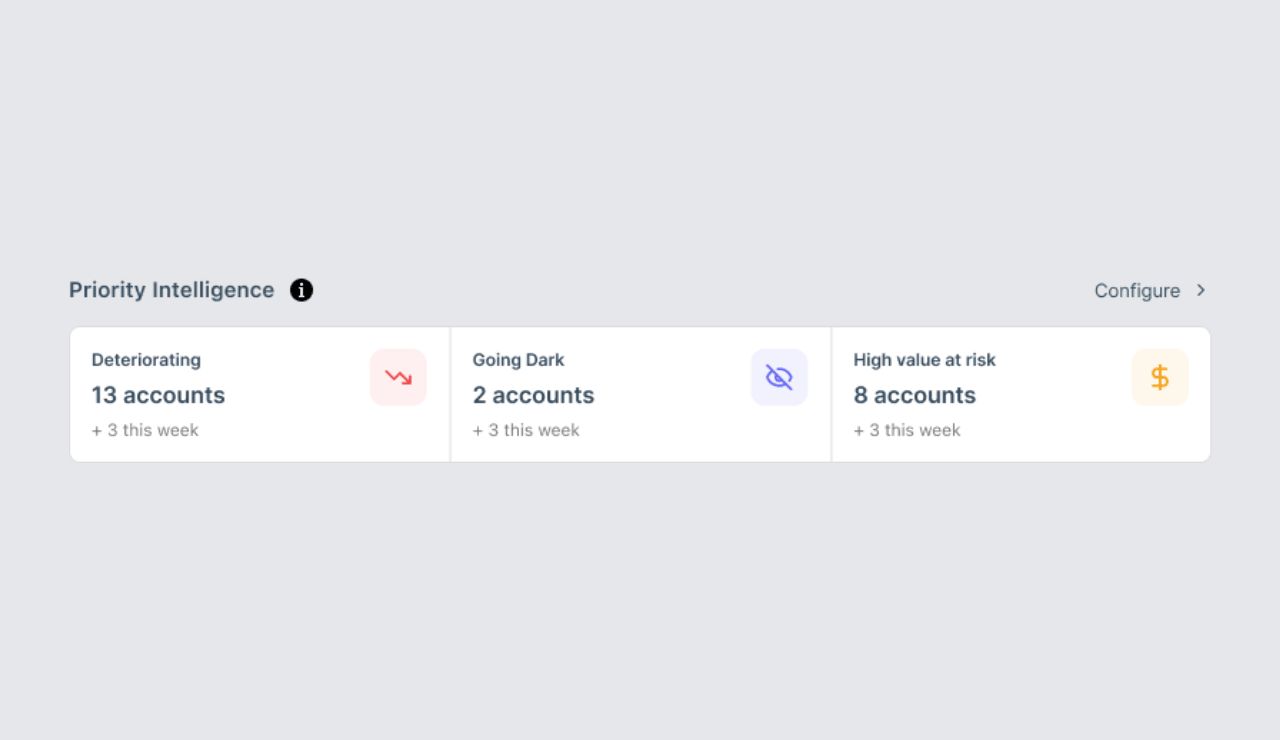Click the Priority Intelligence heading
1280x740 pixels.
pos(171,290)
